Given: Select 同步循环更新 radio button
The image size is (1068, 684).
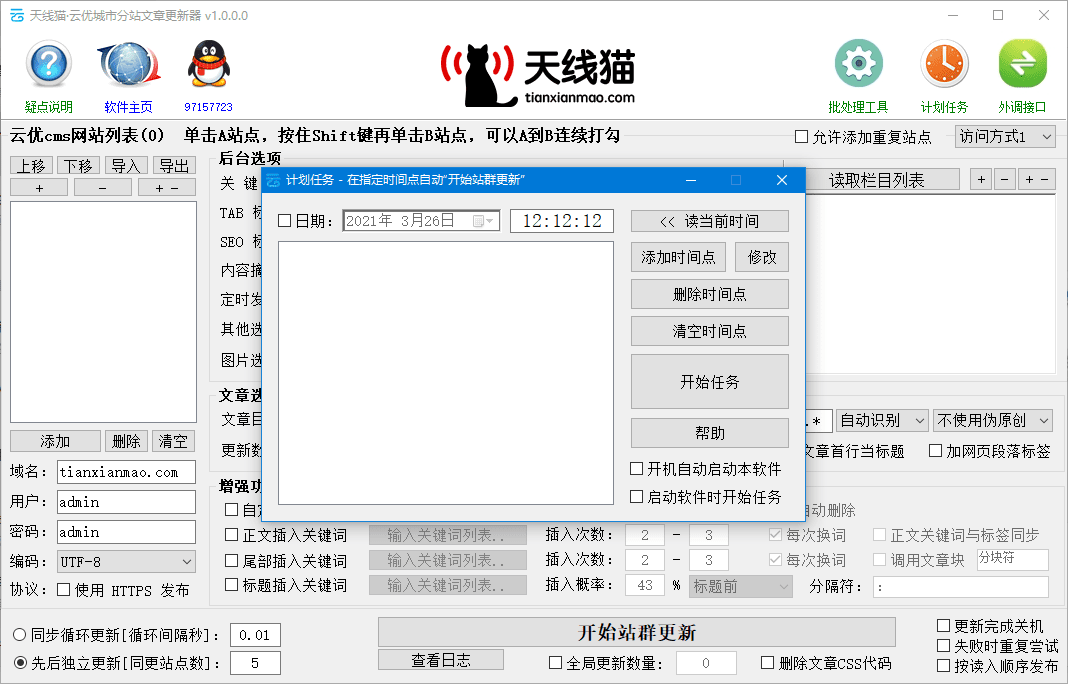Looking at the screenshot, I should coord(20,635).
